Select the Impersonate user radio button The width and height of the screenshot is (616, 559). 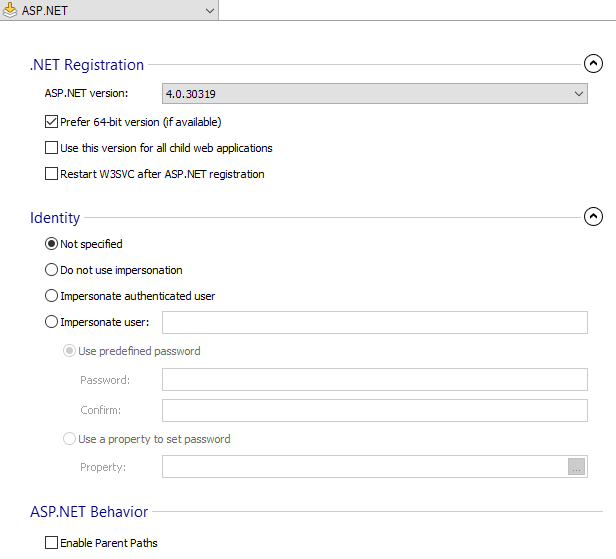coord(51,322)
